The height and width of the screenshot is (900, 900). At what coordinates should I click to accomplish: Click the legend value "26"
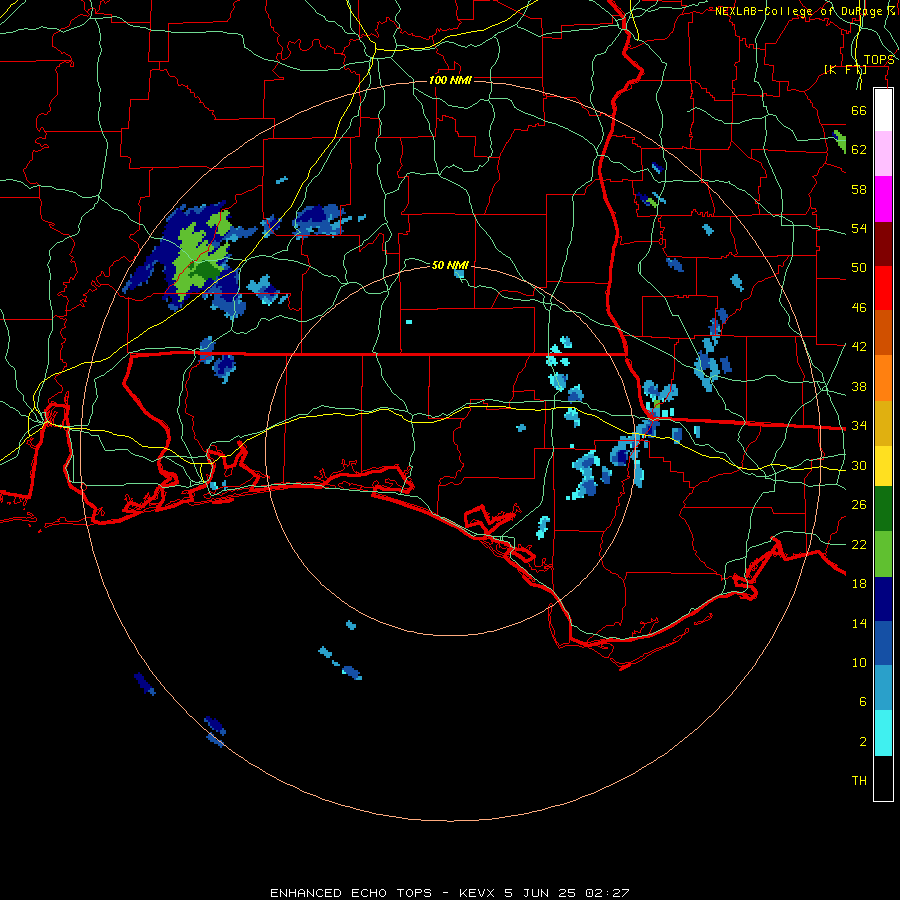[859, 505]
